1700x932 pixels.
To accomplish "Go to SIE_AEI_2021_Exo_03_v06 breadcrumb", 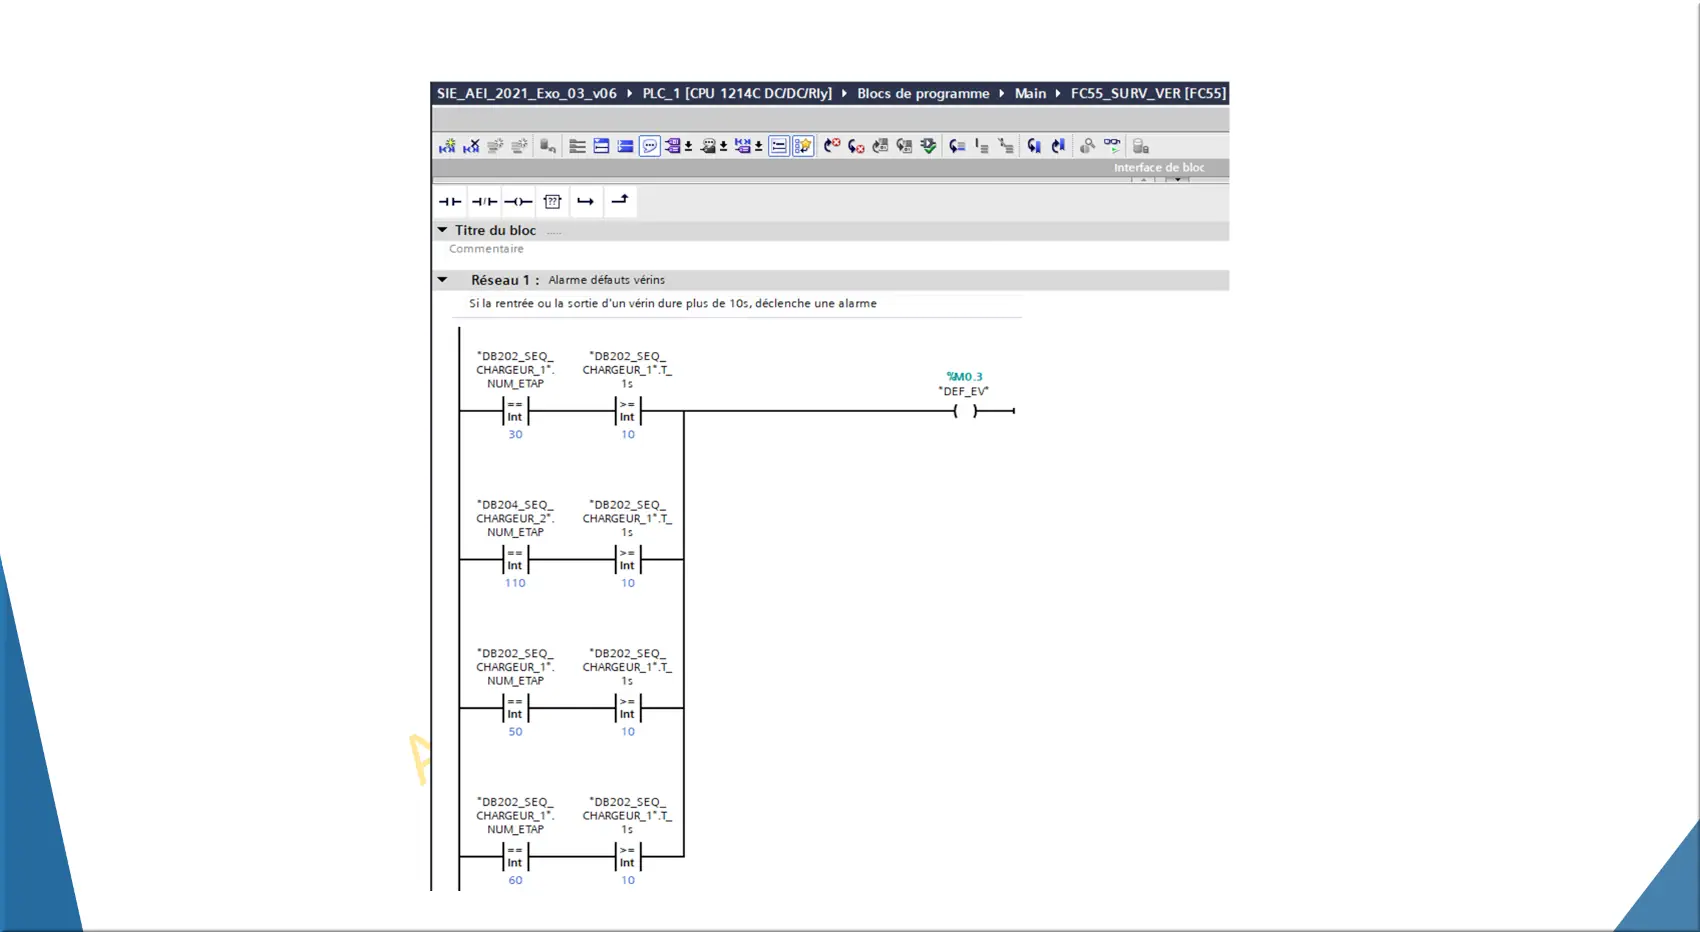I will [527, 93].
